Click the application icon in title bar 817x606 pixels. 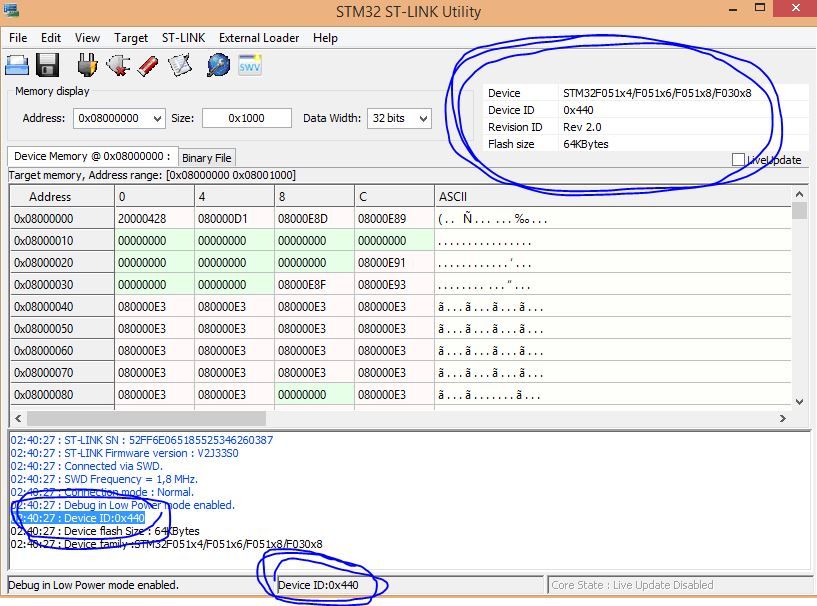click(11, 10)
